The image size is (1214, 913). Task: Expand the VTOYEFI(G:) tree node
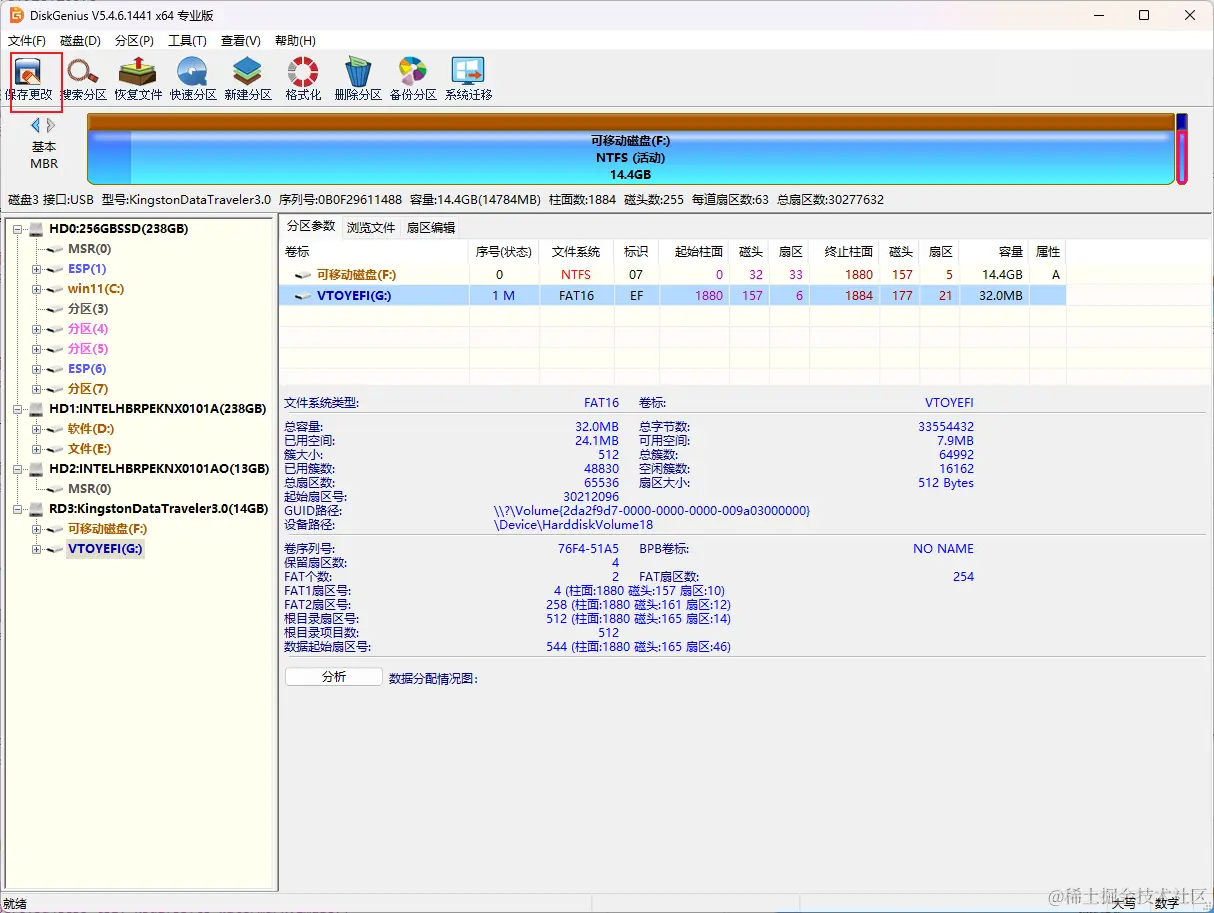[x=37, y=549]
